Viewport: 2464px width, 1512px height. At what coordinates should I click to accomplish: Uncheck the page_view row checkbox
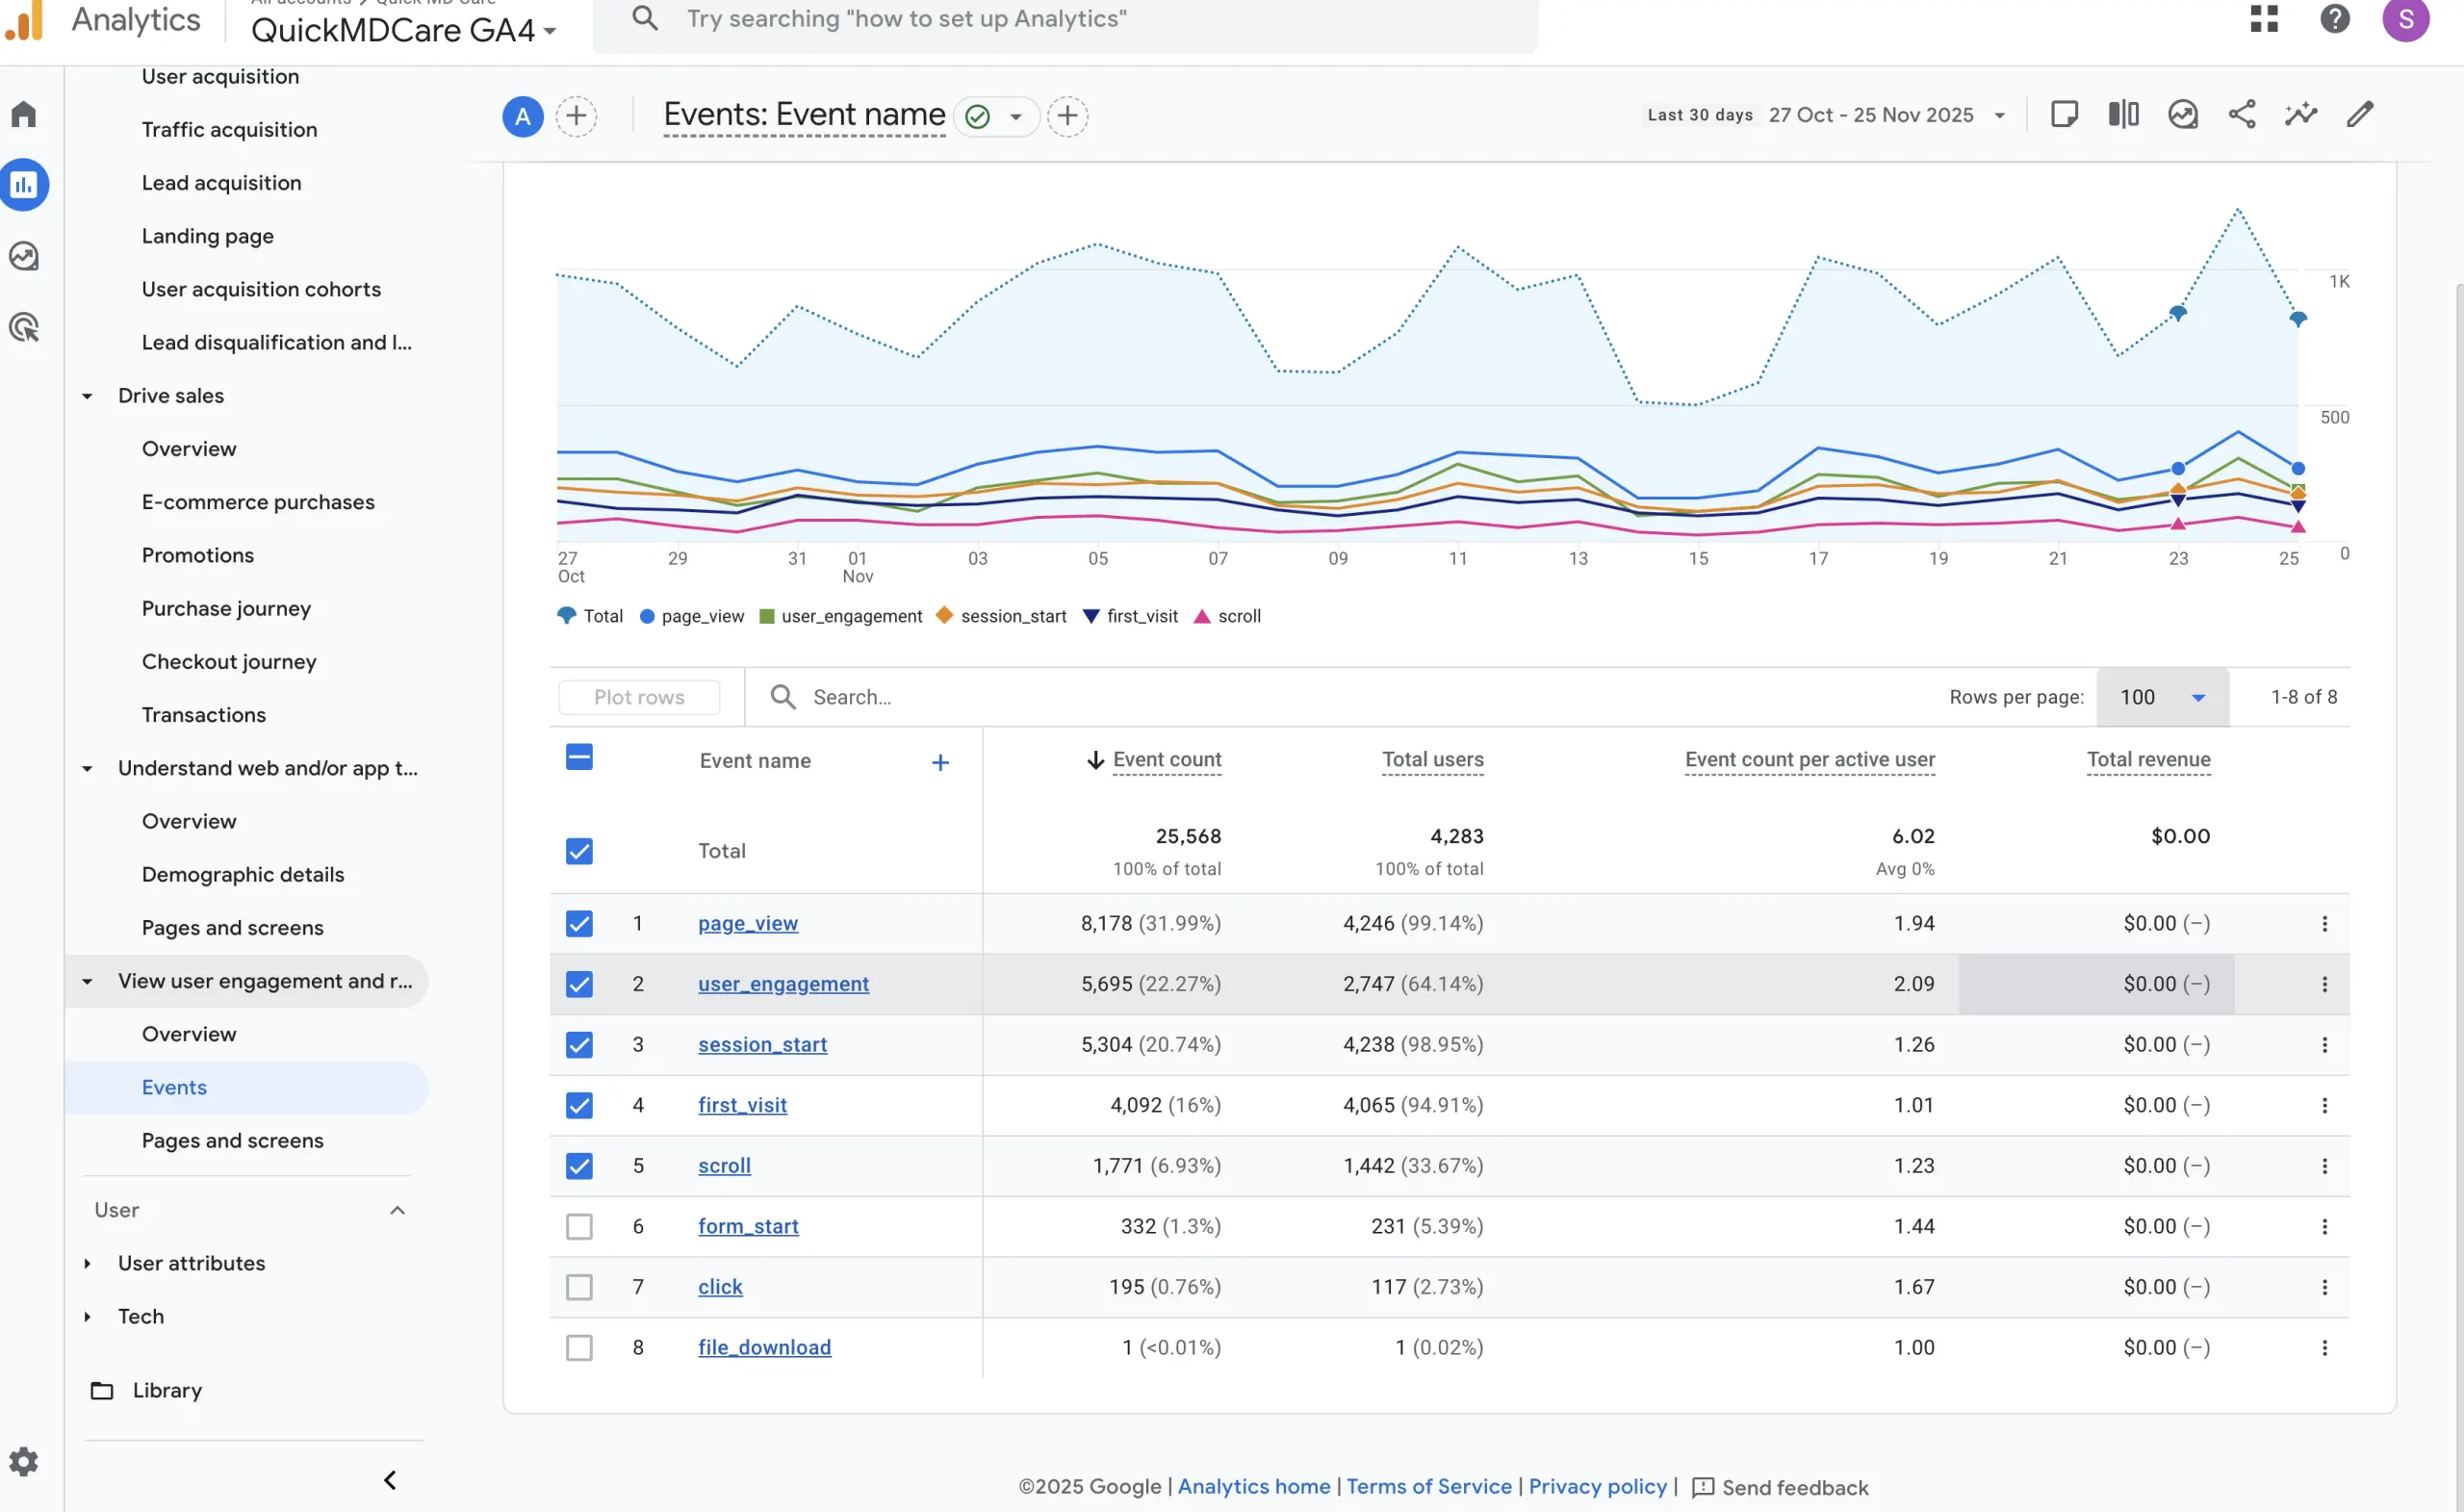coord(579,923)
